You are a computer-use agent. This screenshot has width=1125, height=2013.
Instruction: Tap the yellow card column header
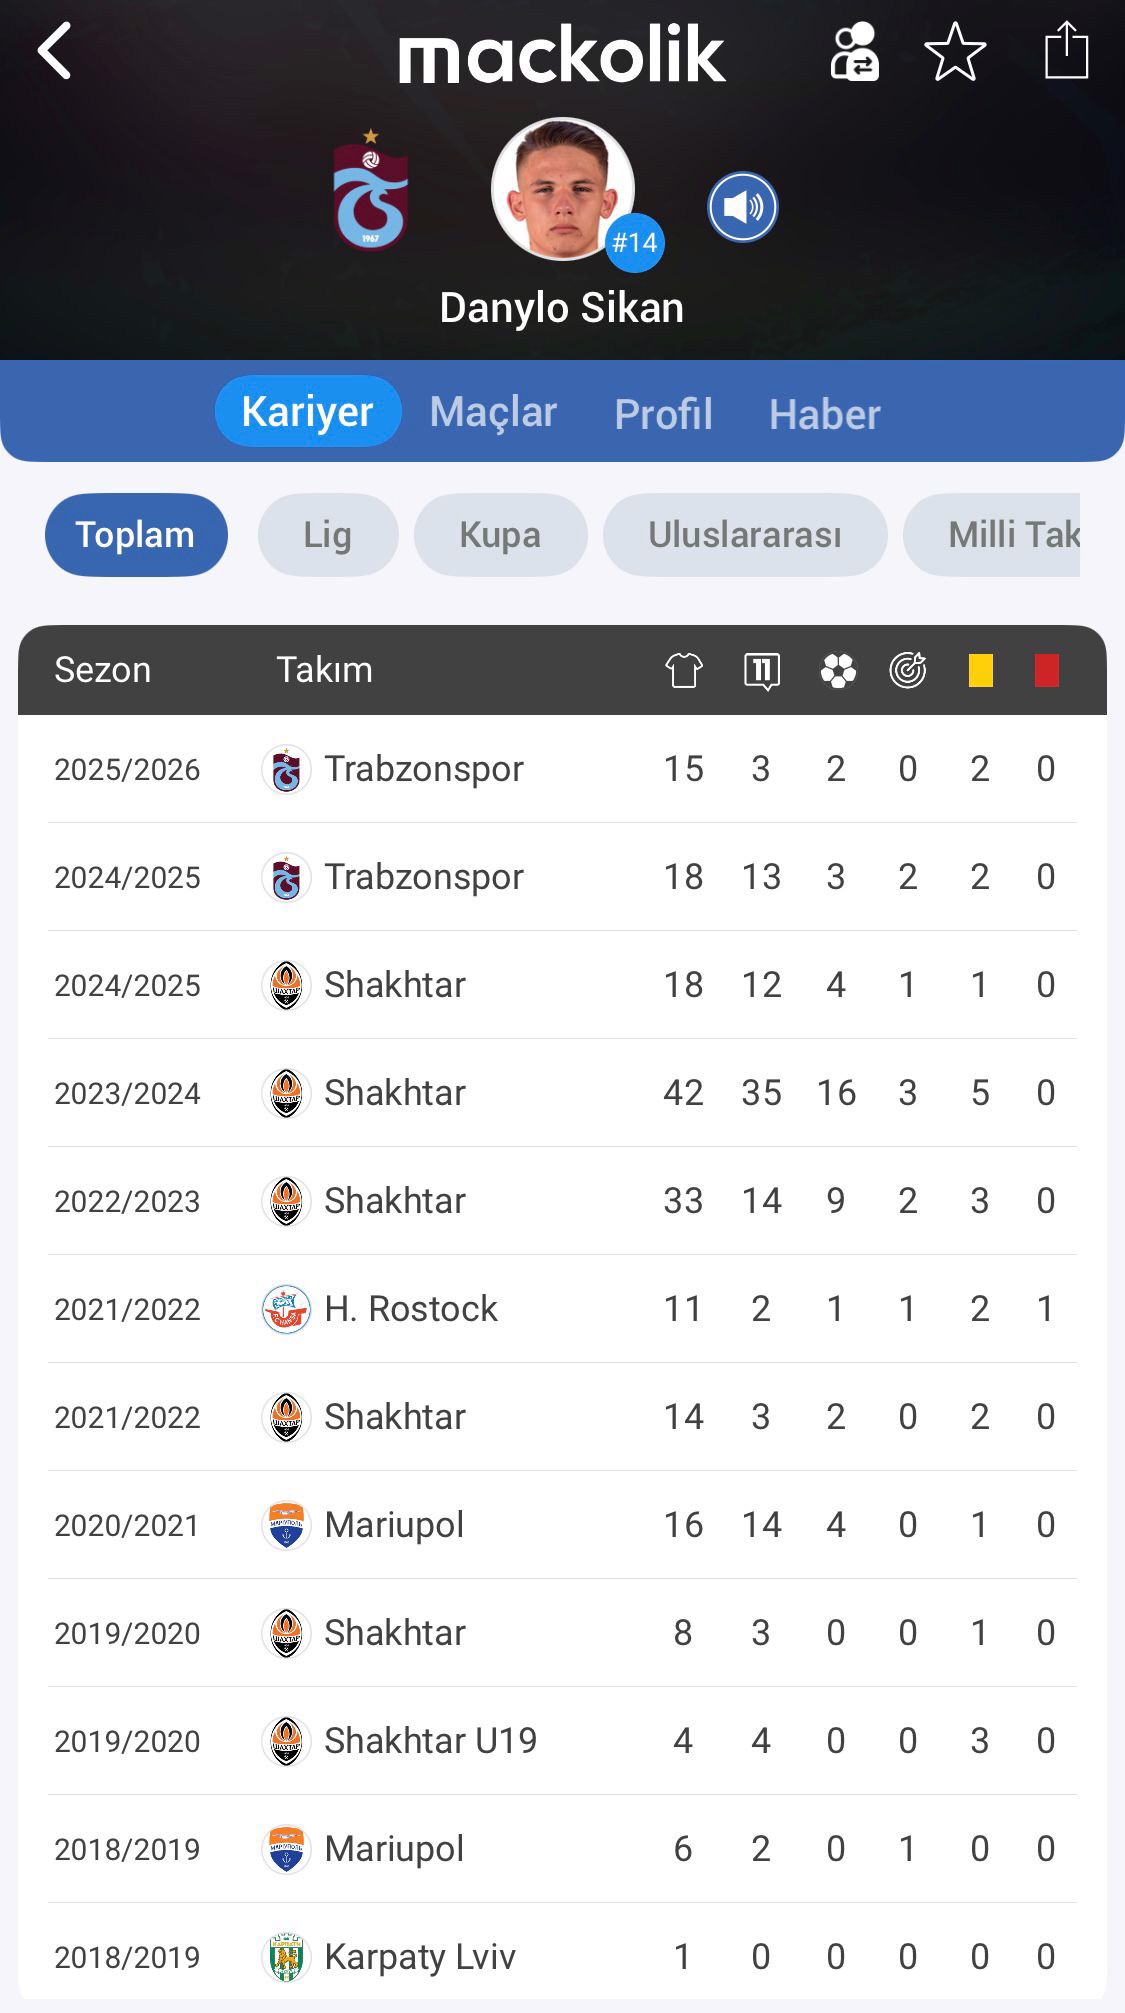[x=980, y=670]
